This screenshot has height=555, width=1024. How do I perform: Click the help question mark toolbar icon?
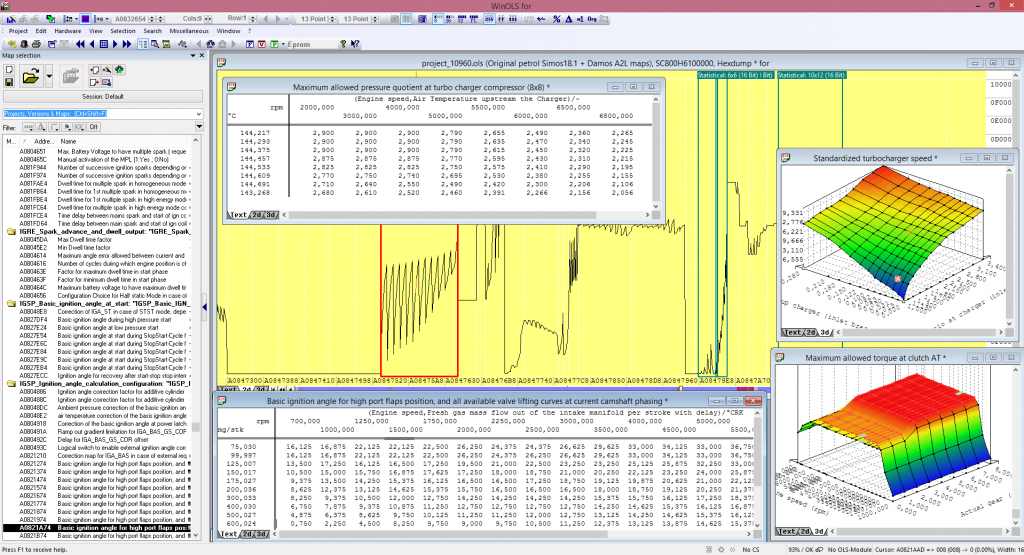pos(343,43)
